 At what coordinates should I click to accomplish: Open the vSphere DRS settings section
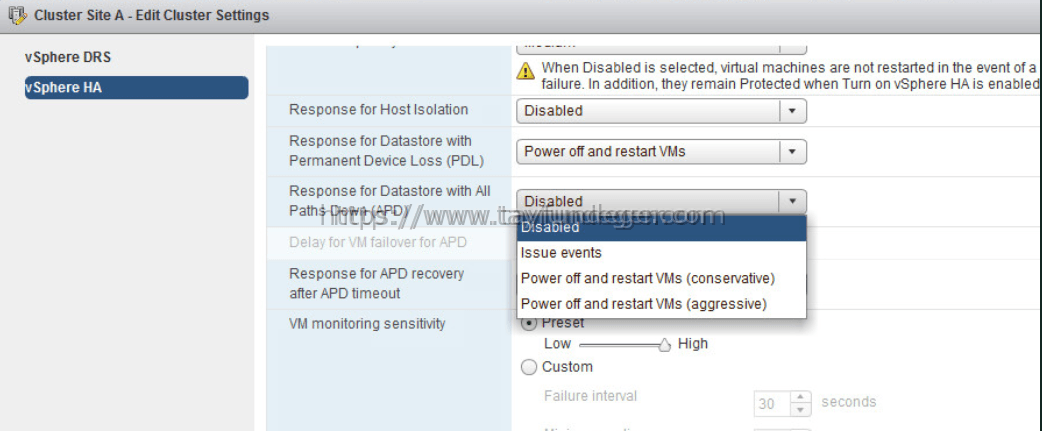point(68,57)
